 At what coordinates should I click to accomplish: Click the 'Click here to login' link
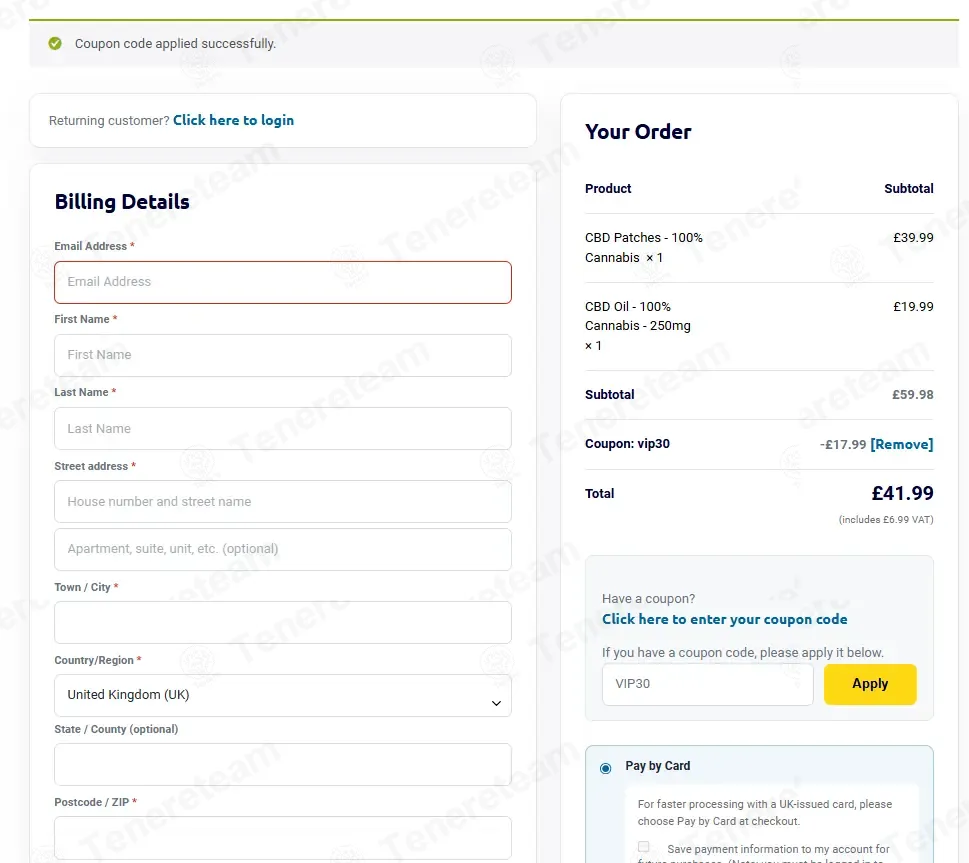click(233, 120)
